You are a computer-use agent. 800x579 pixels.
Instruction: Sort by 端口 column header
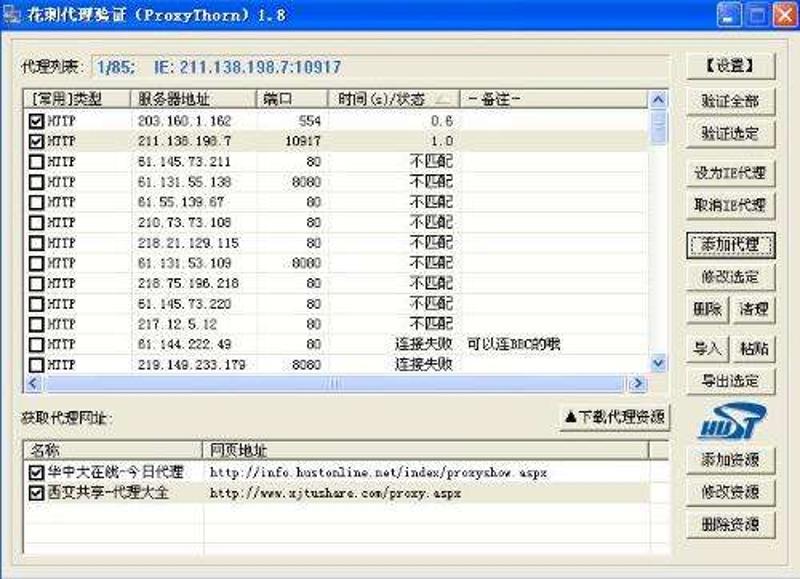pos(292,99)
